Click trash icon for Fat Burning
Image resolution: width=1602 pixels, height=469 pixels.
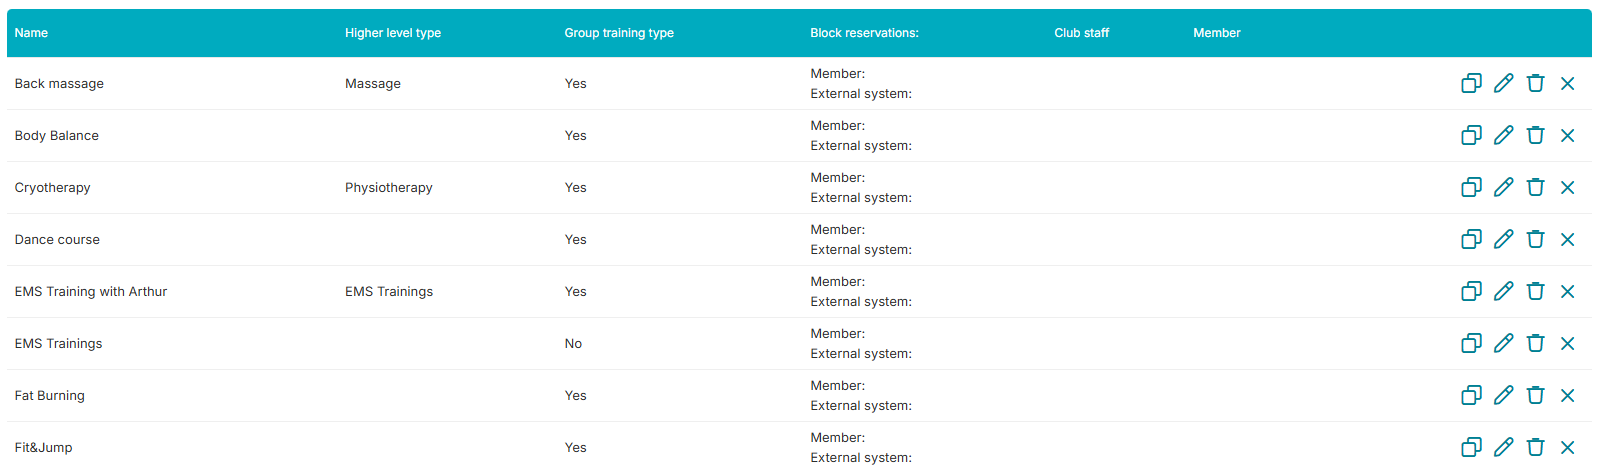coord(1535,395)
